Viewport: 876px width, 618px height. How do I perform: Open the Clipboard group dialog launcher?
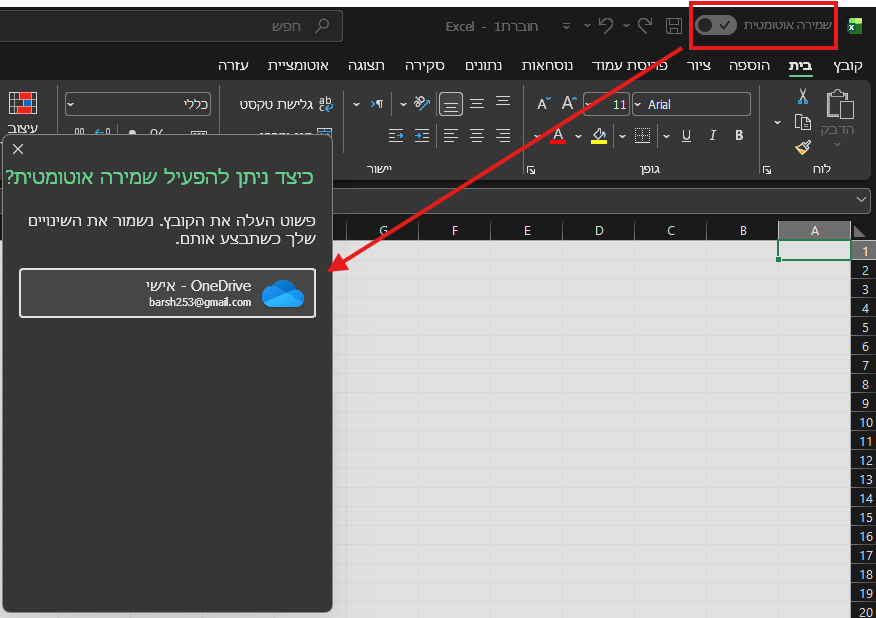coord(767,170)
